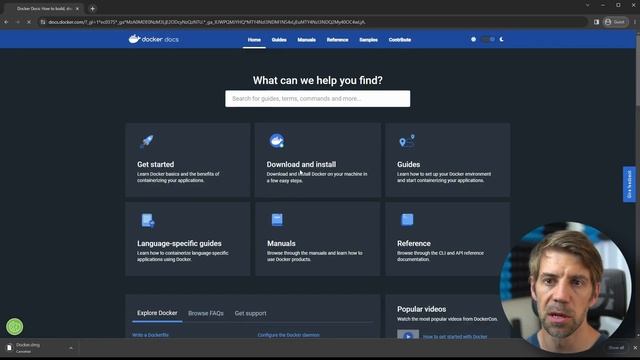
Task: Click Show all downloads
Action: click(x=616, y=348)
